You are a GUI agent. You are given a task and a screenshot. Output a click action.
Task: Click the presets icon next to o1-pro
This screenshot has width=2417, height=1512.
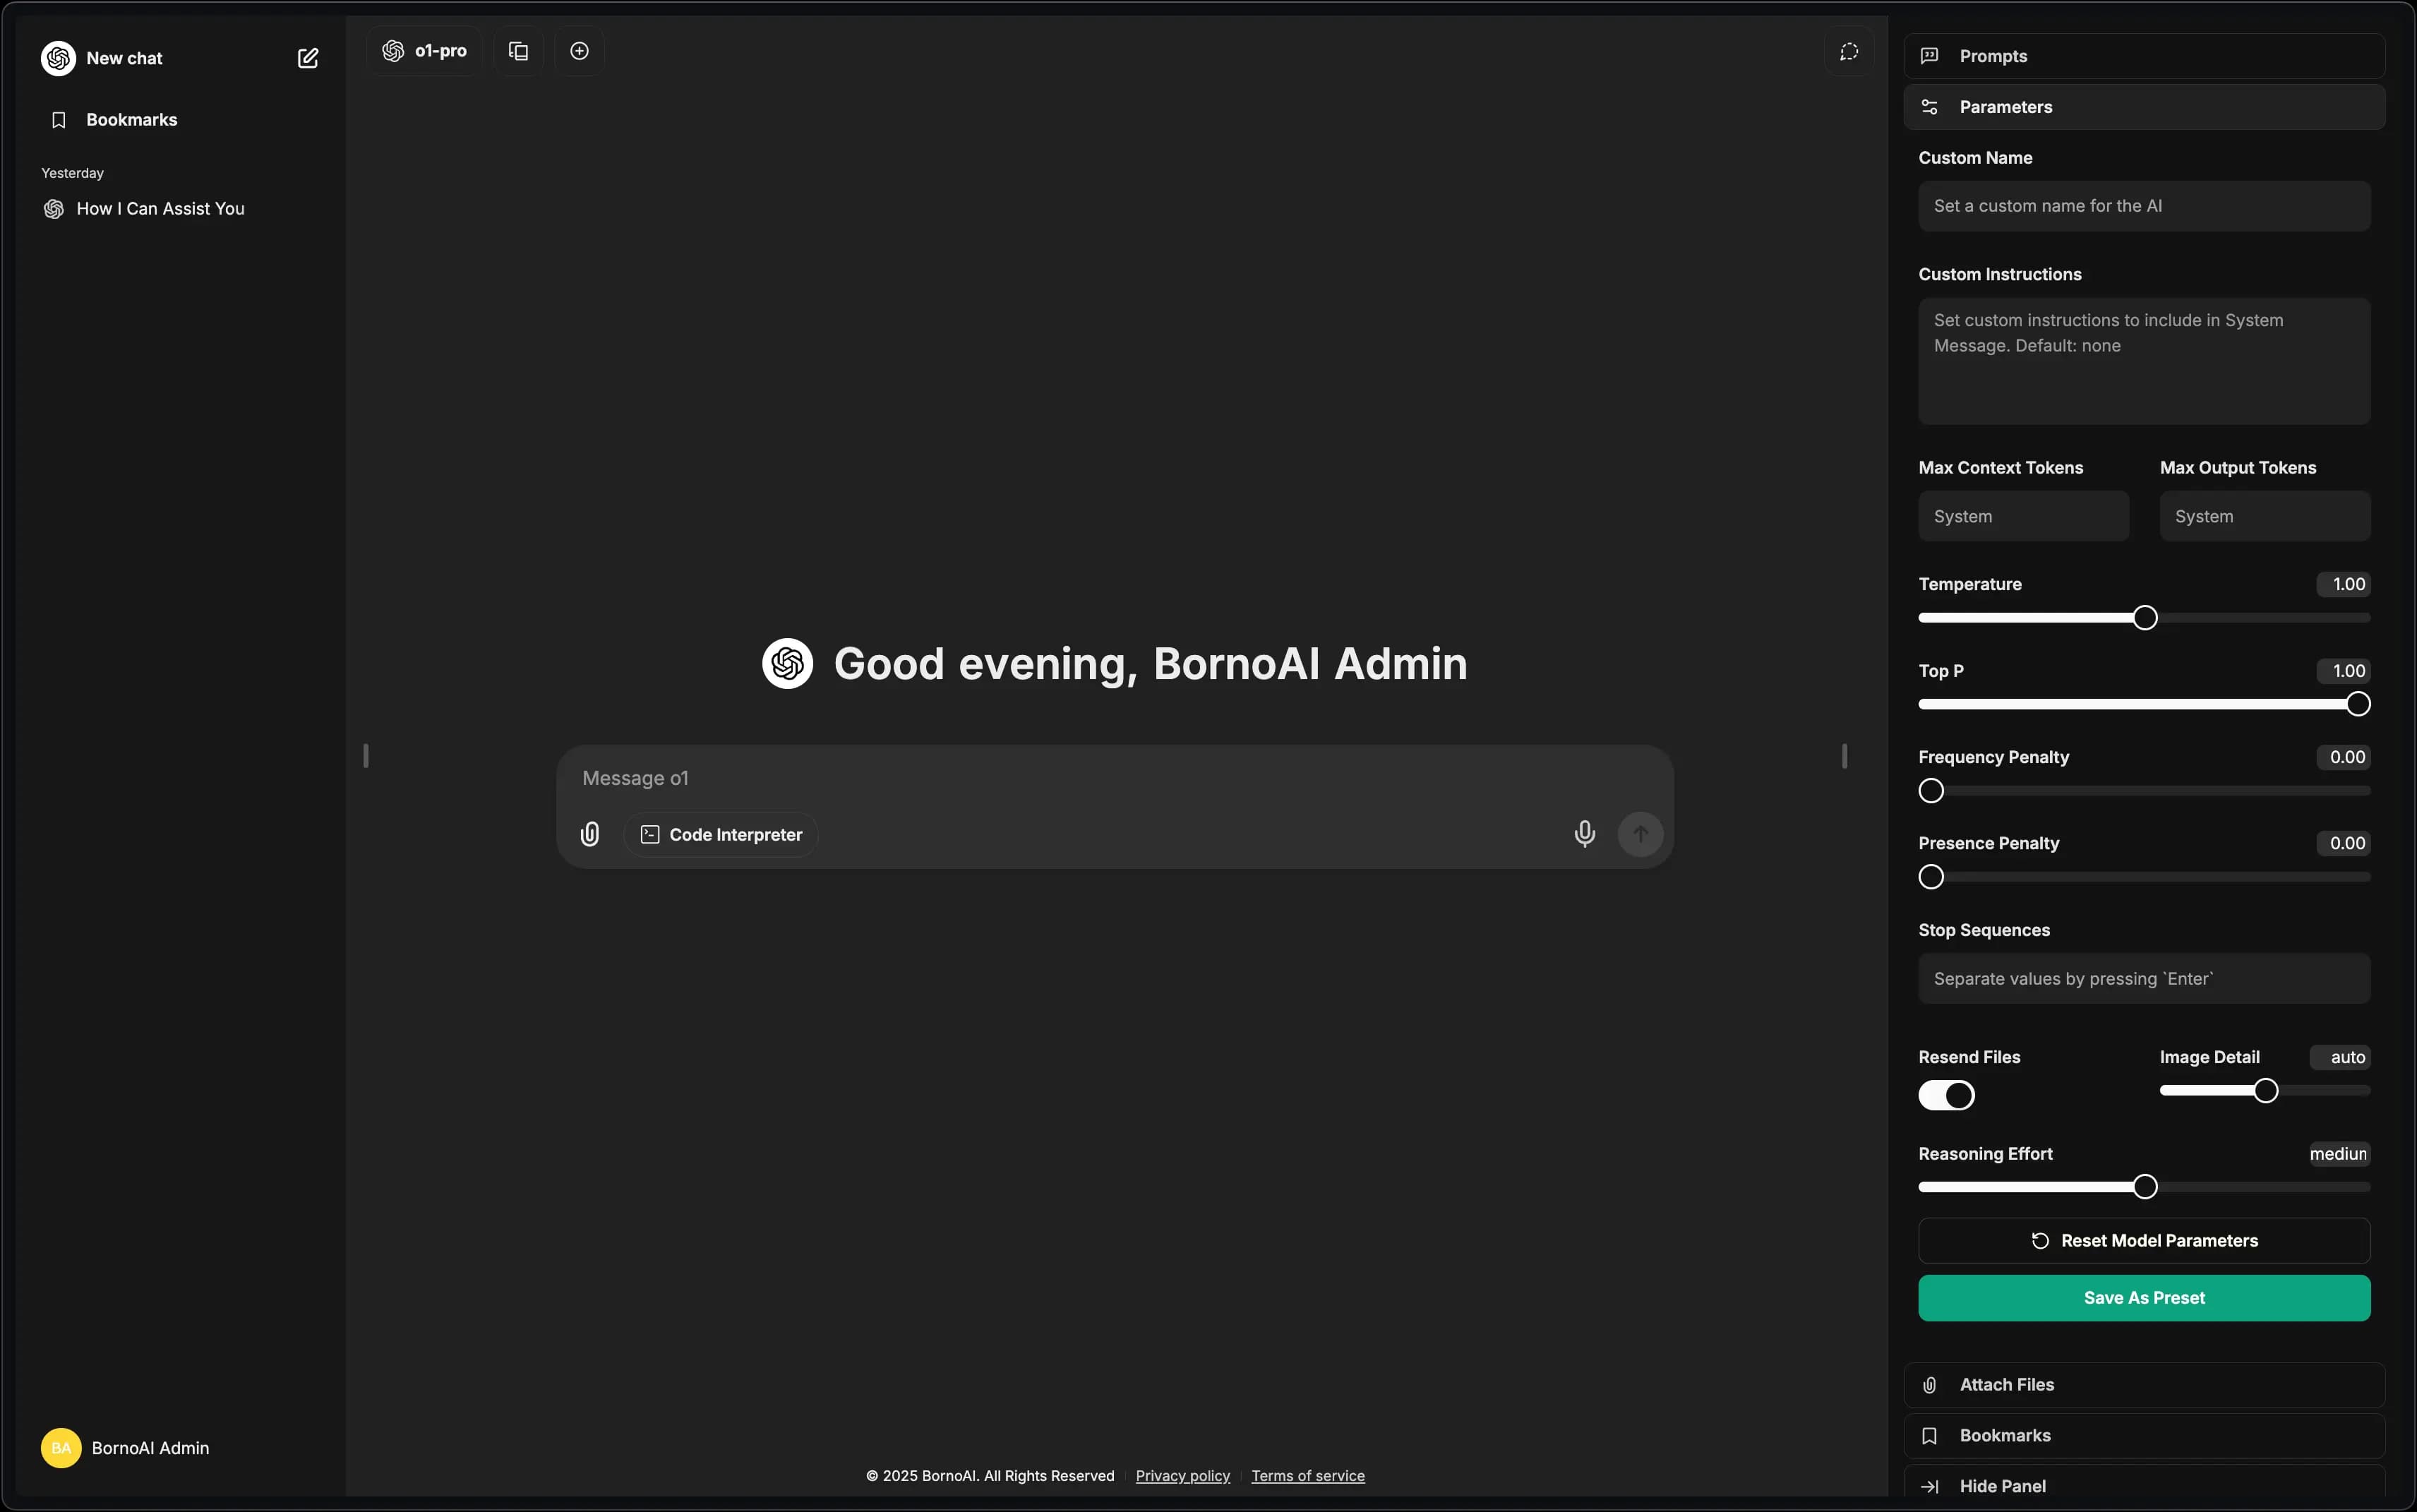[x=518, y=51]
